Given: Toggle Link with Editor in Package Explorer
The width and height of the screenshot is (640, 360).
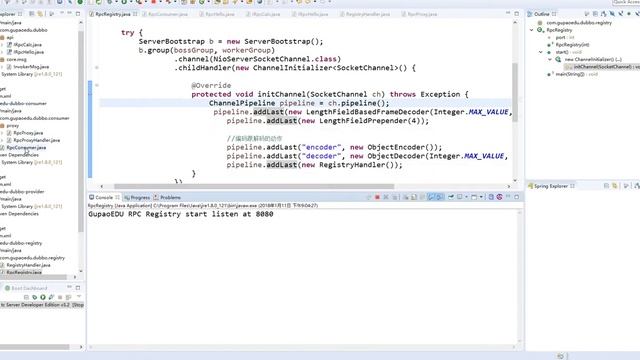Looking at the screenshot, I should point(40,14).
